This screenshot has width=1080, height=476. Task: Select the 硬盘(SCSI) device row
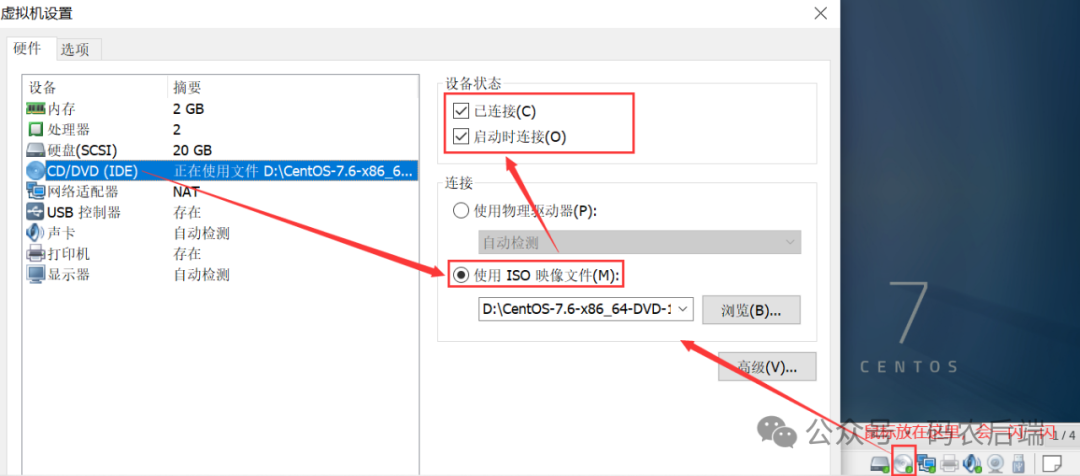coord(220,150)
